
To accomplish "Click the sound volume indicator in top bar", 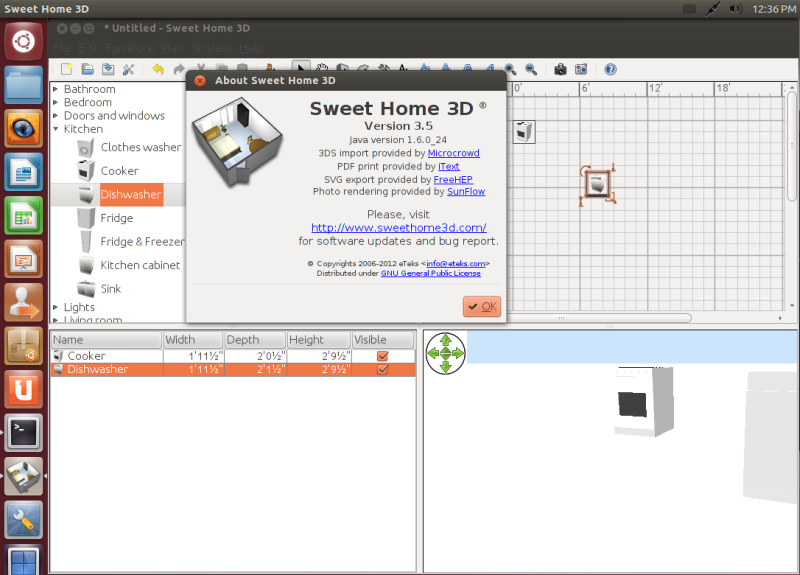I will click(x=735, y=9).
